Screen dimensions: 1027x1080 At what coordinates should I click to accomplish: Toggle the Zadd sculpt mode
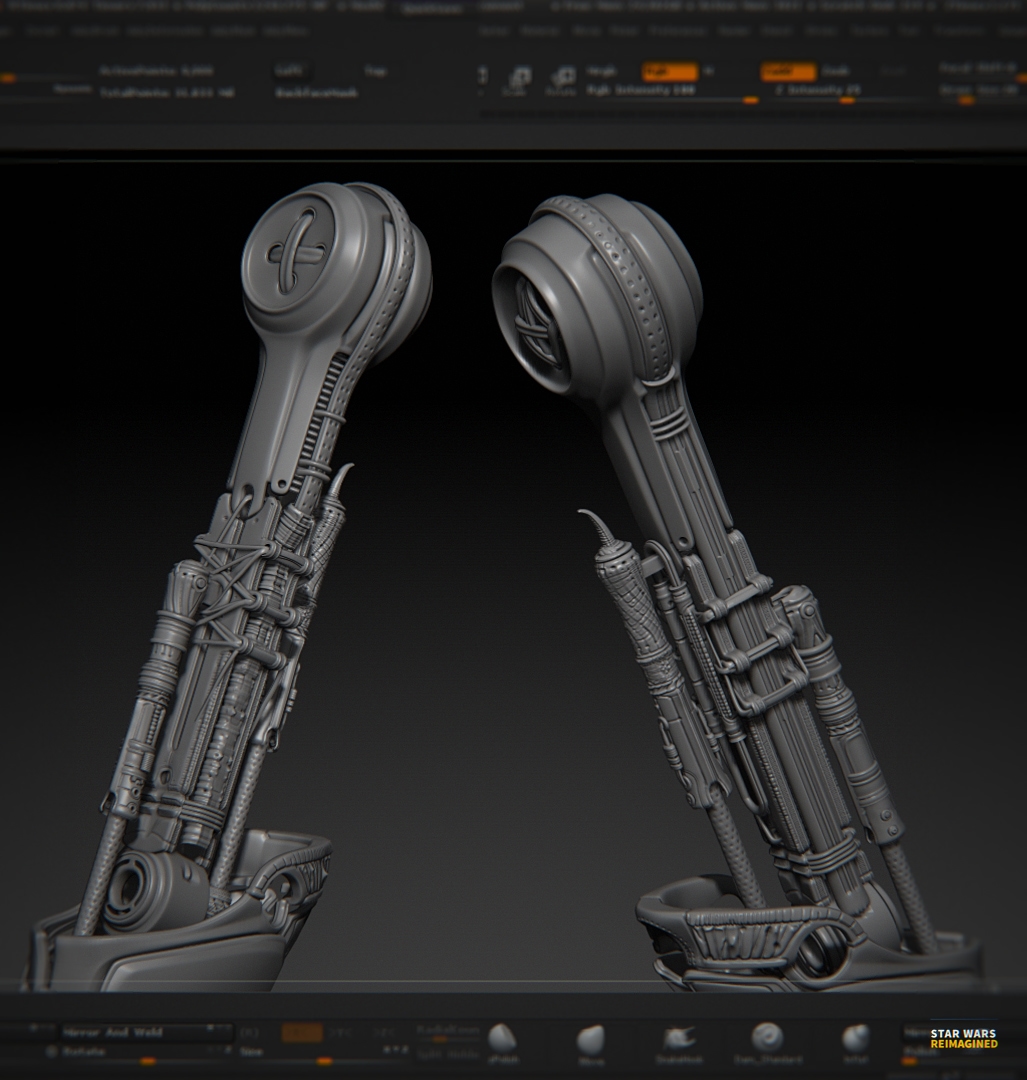(x=789, y=71)
